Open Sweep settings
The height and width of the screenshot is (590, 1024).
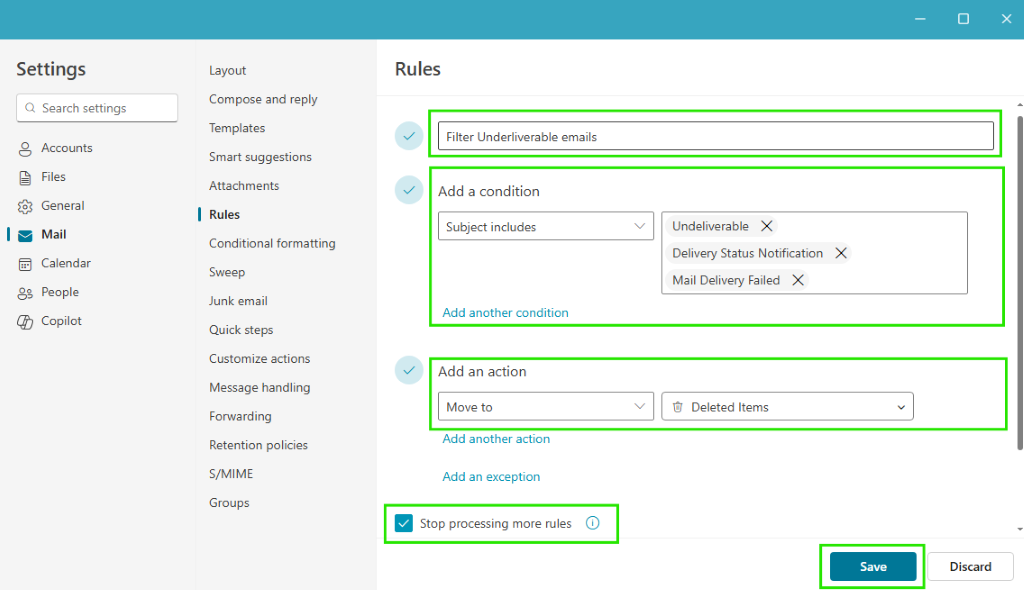point(227,272)
